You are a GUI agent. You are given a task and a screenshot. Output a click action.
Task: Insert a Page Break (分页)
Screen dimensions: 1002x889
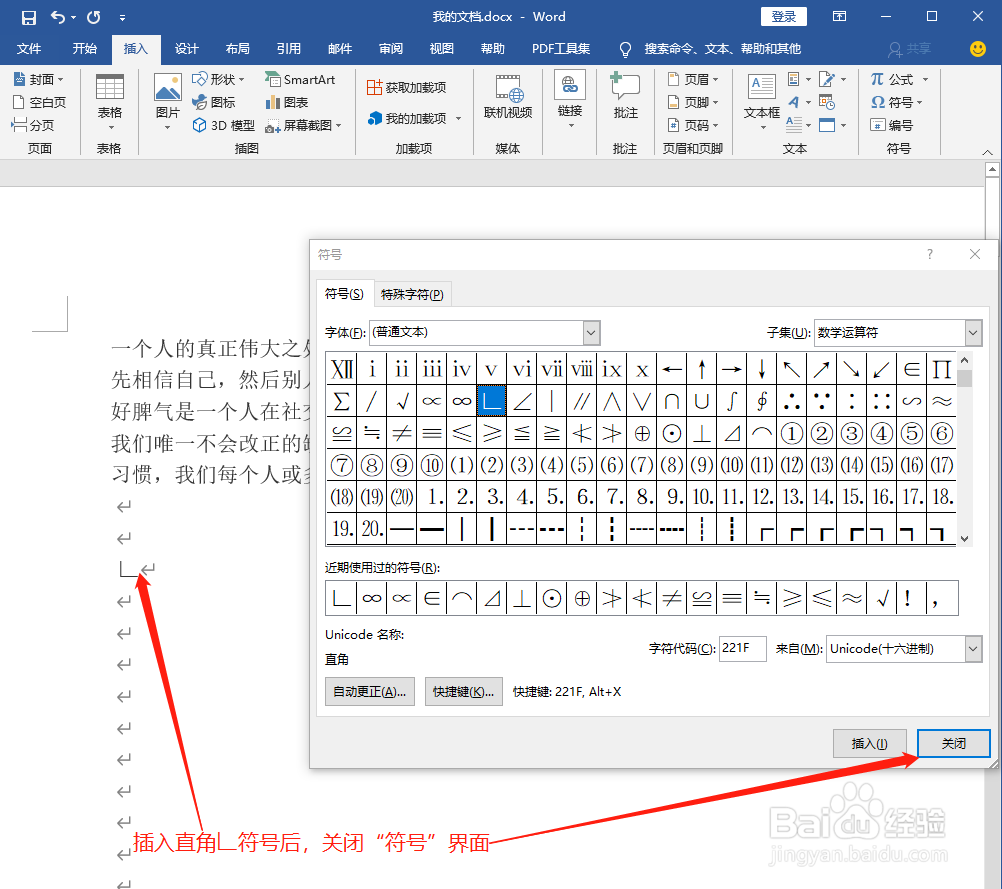[33, 125]
